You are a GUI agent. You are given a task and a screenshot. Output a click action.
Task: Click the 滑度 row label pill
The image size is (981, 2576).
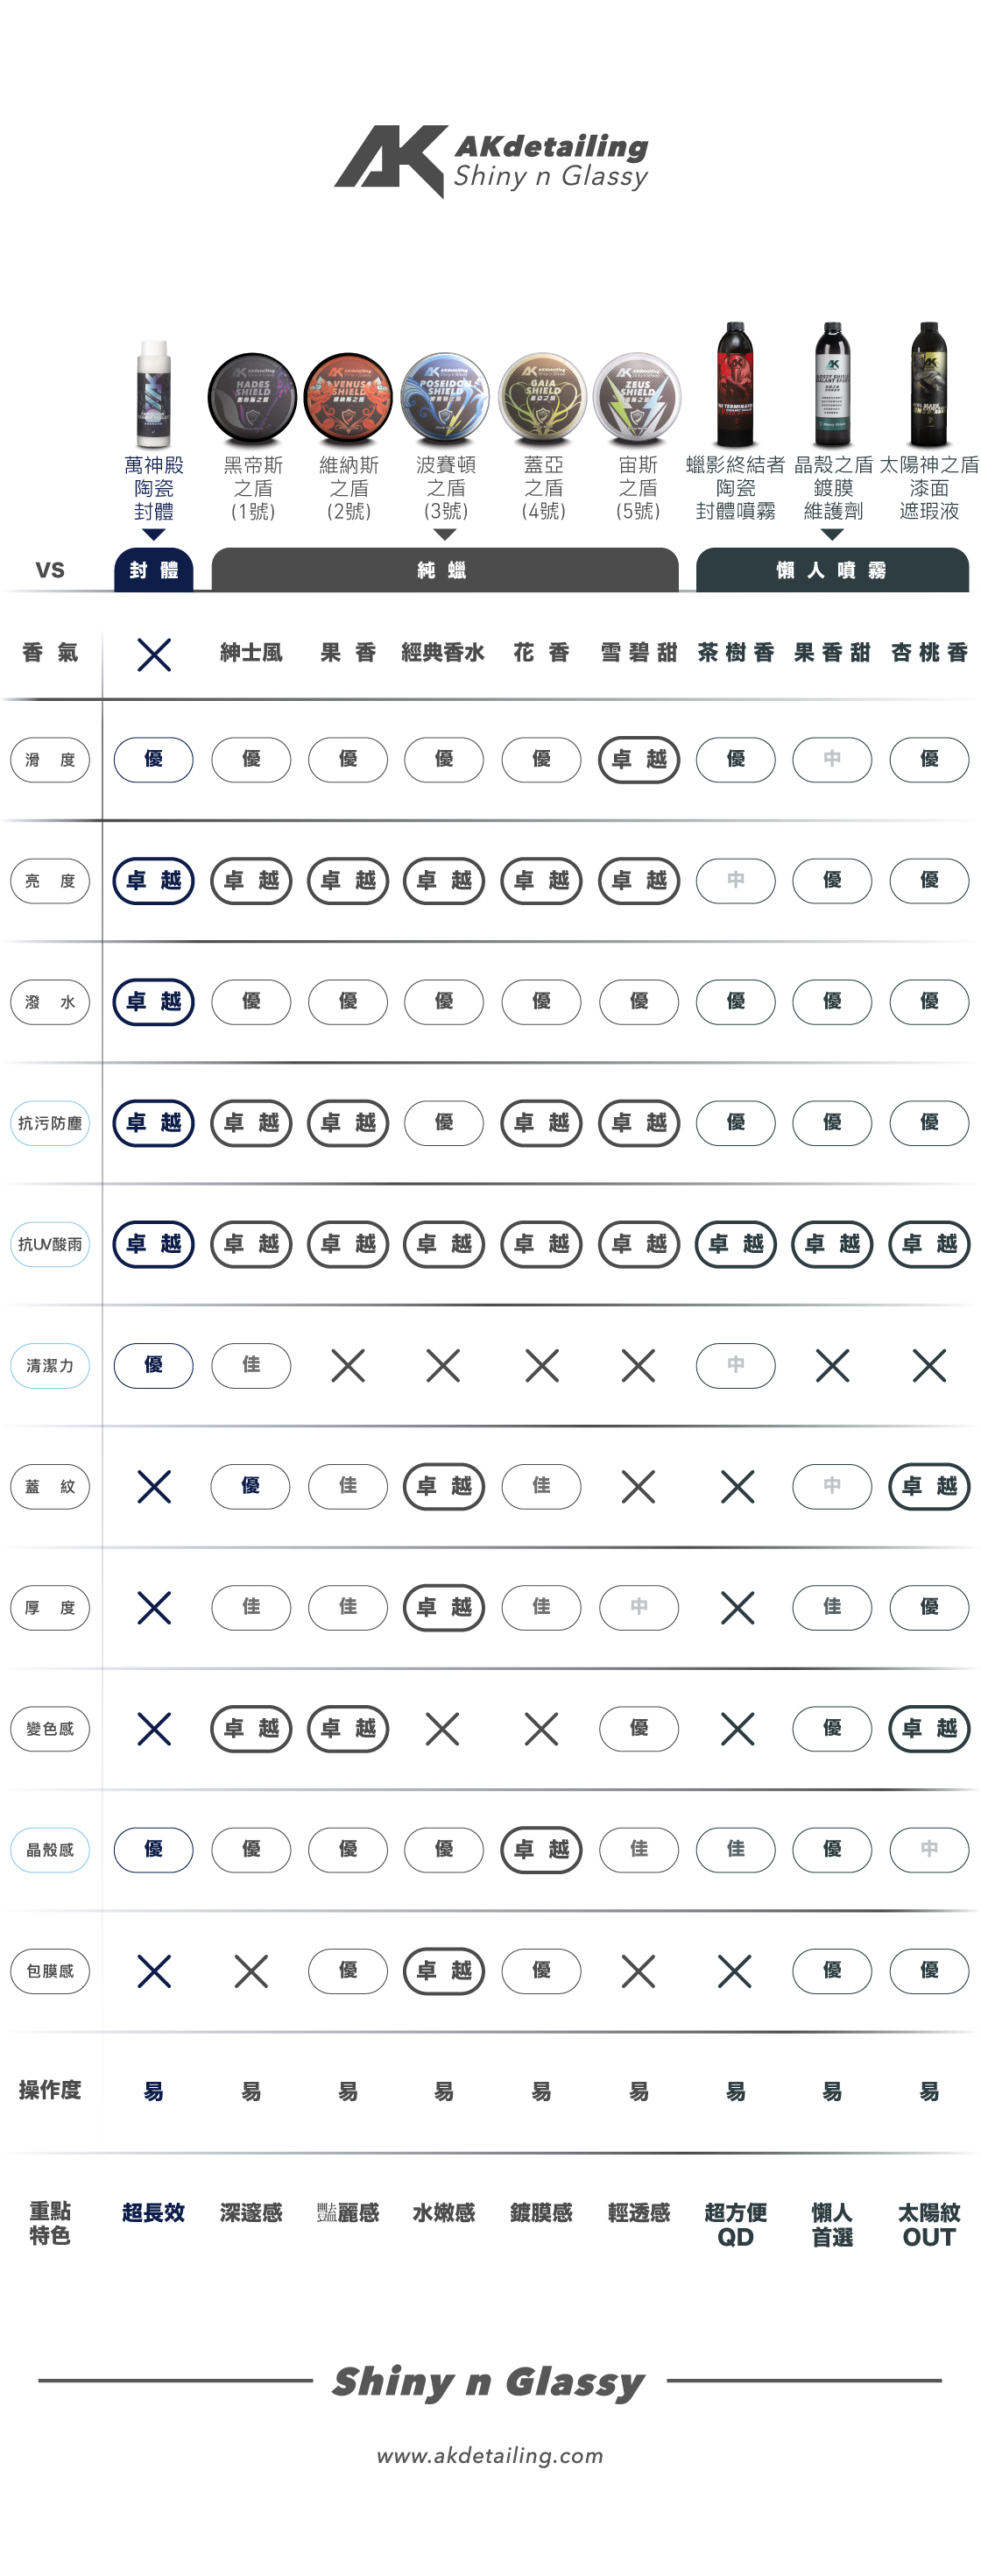(50, 760)
